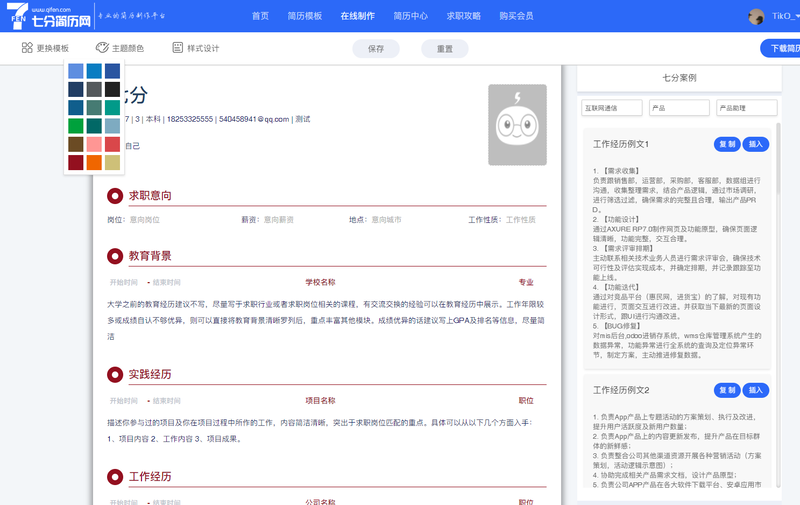Pick the pink color swatch
The width and height of the screenshot is (800, 505).
pyautogui.click(x=94, y=144)
